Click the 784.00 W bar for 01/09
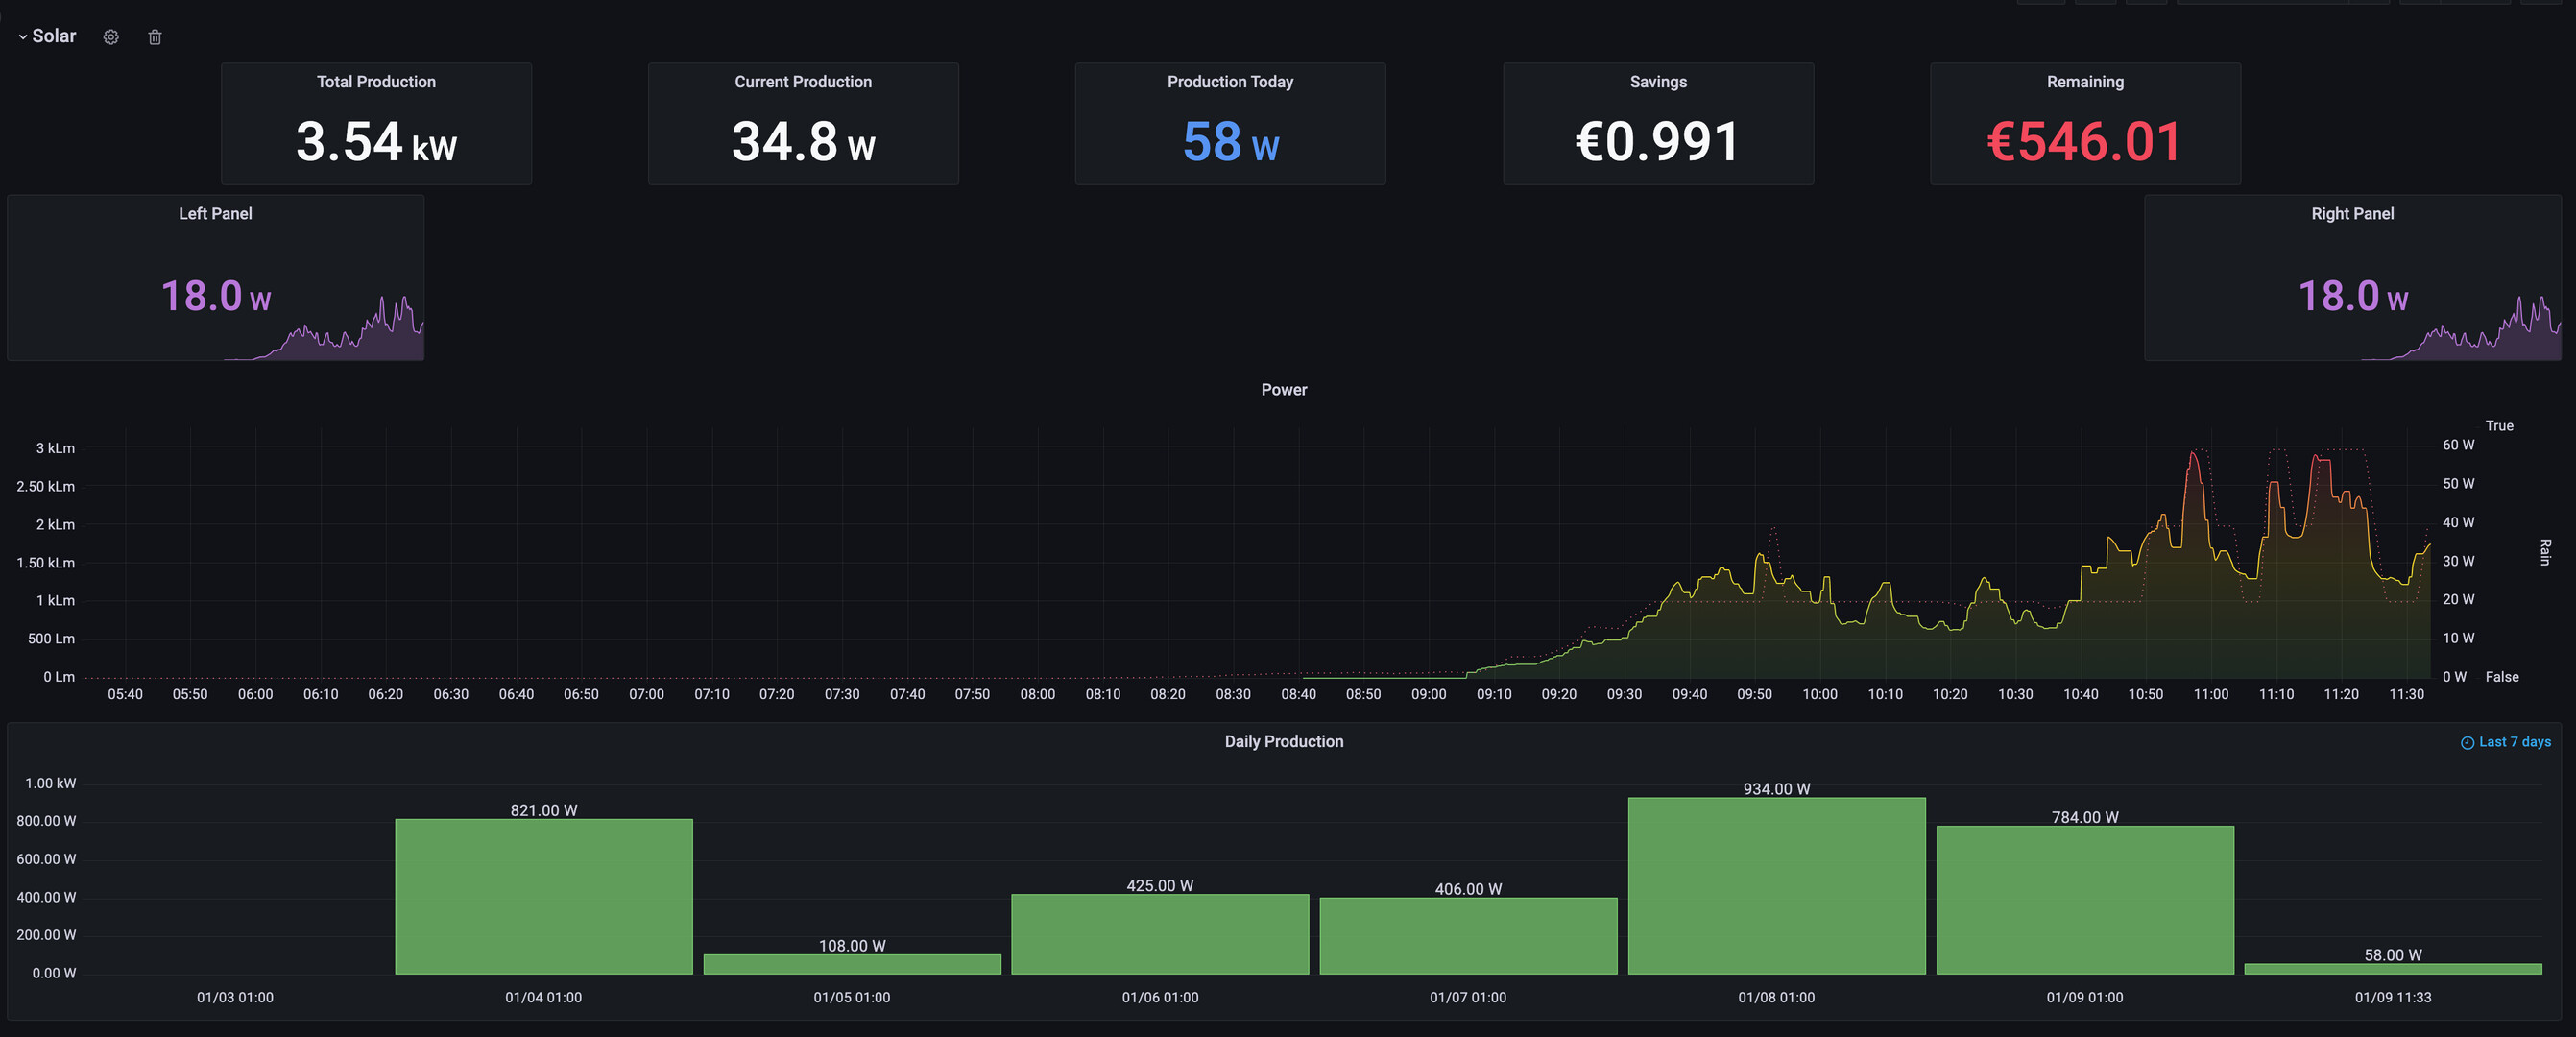 click(2084, 899)
